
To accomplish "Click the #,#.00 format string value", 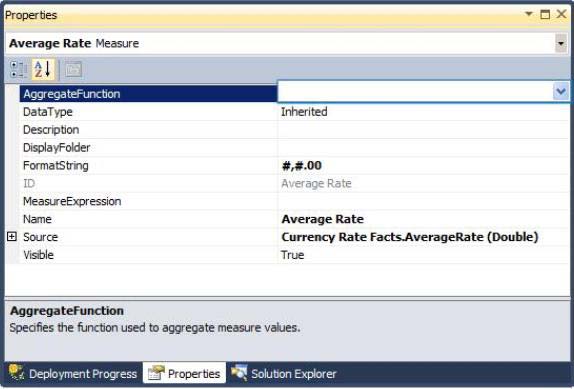I will tap(302, 166).
